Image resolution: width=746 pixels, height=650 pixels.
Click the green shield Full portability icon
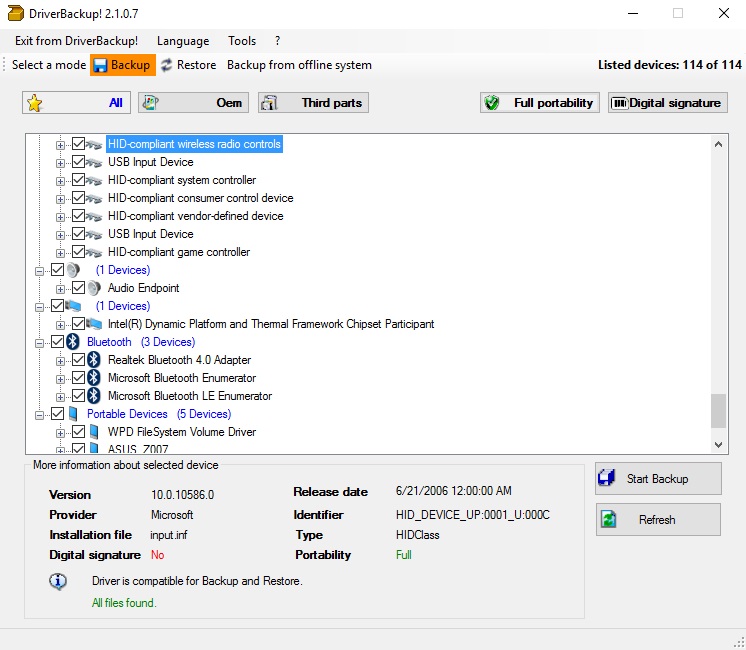(492, 103)
